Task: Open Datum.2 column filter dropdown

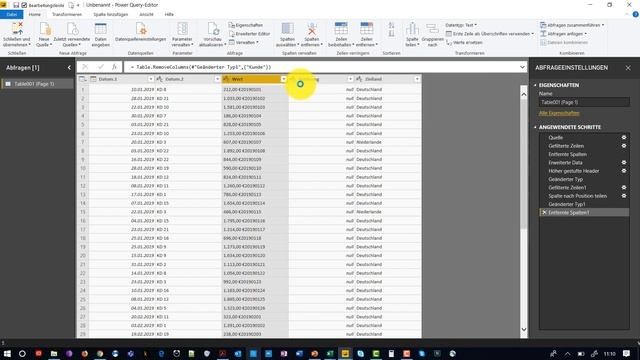Action: point(217,79)
